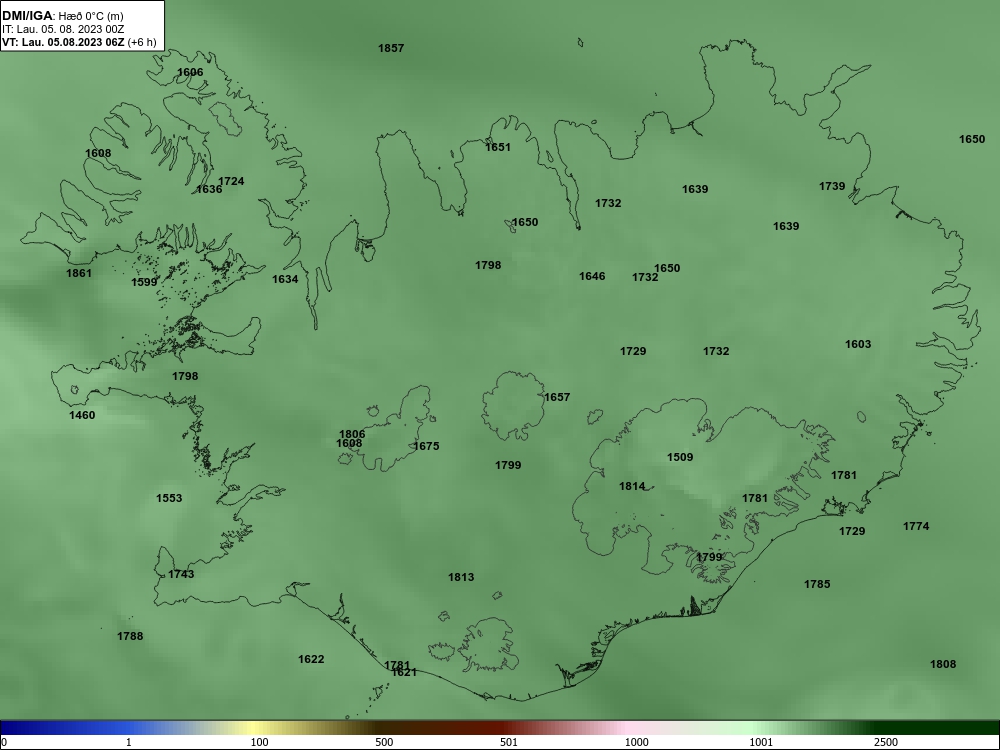
Task: Select the 1646 value
Action: point(592,276)
